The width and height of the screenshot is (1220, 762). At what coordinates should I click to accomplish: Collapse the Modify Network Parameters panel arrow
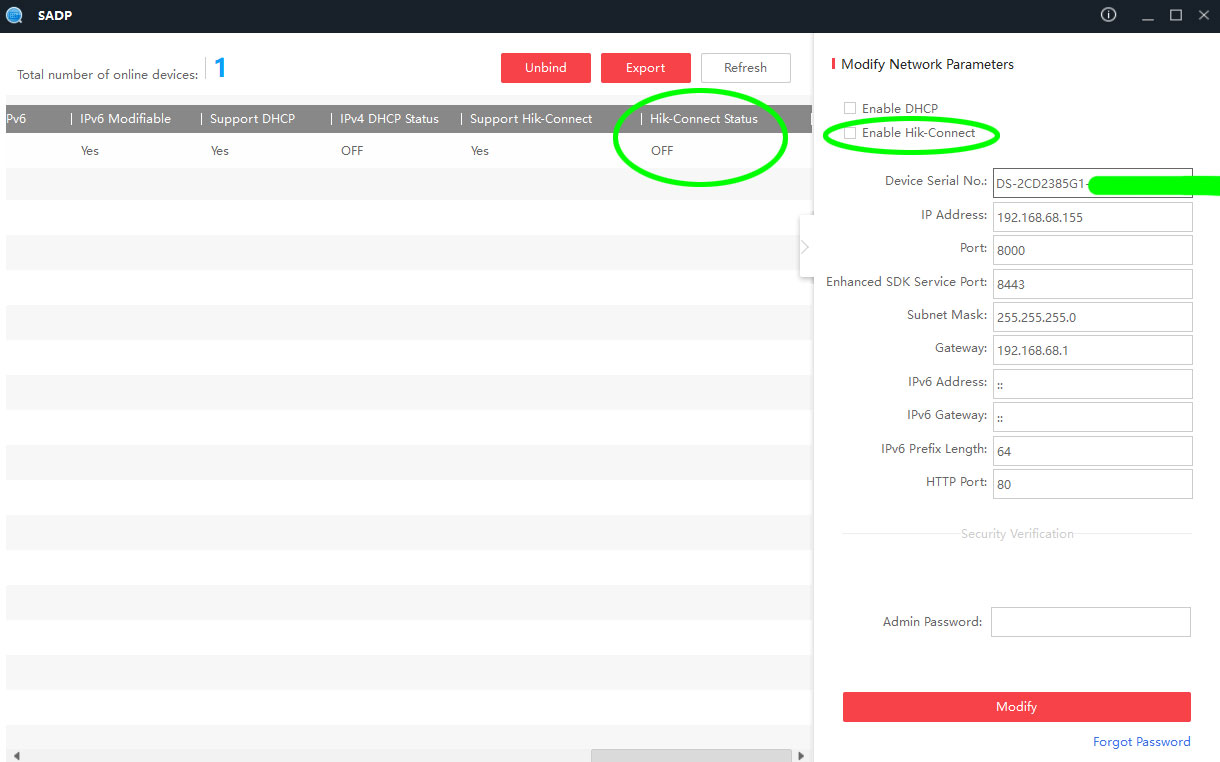(805, 247)
